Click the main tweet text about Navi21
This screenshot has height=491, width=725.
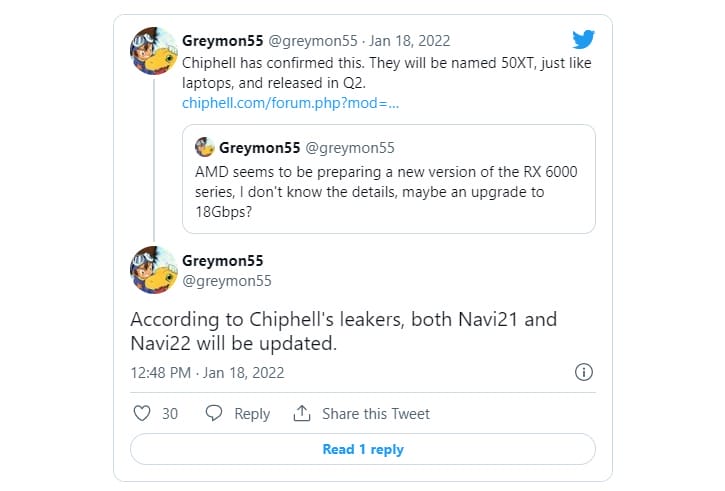point(344,332)
